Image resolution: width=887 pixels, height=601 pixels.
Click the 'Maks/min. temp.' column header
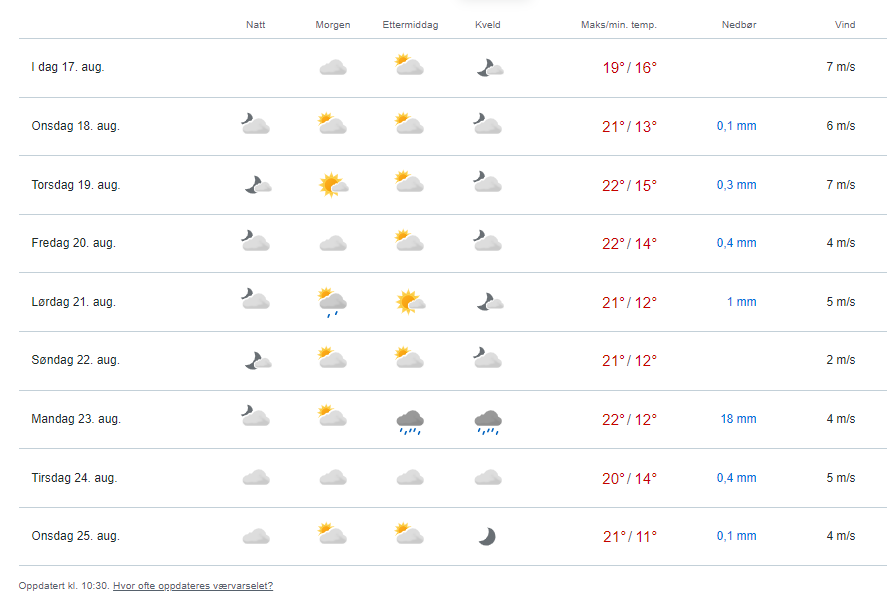point(619,25)
